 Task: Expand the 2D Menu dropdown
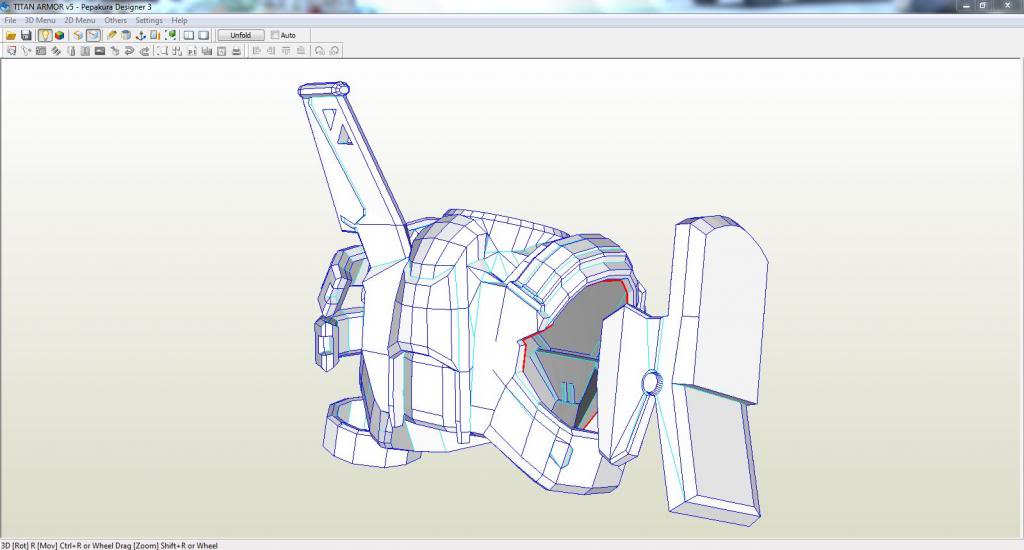coord(80,20)
